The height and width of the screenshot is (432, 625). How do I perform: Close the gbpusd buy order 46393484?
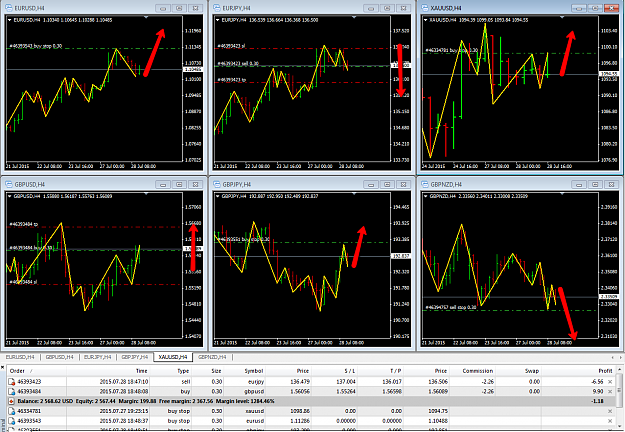click(610, 391)
